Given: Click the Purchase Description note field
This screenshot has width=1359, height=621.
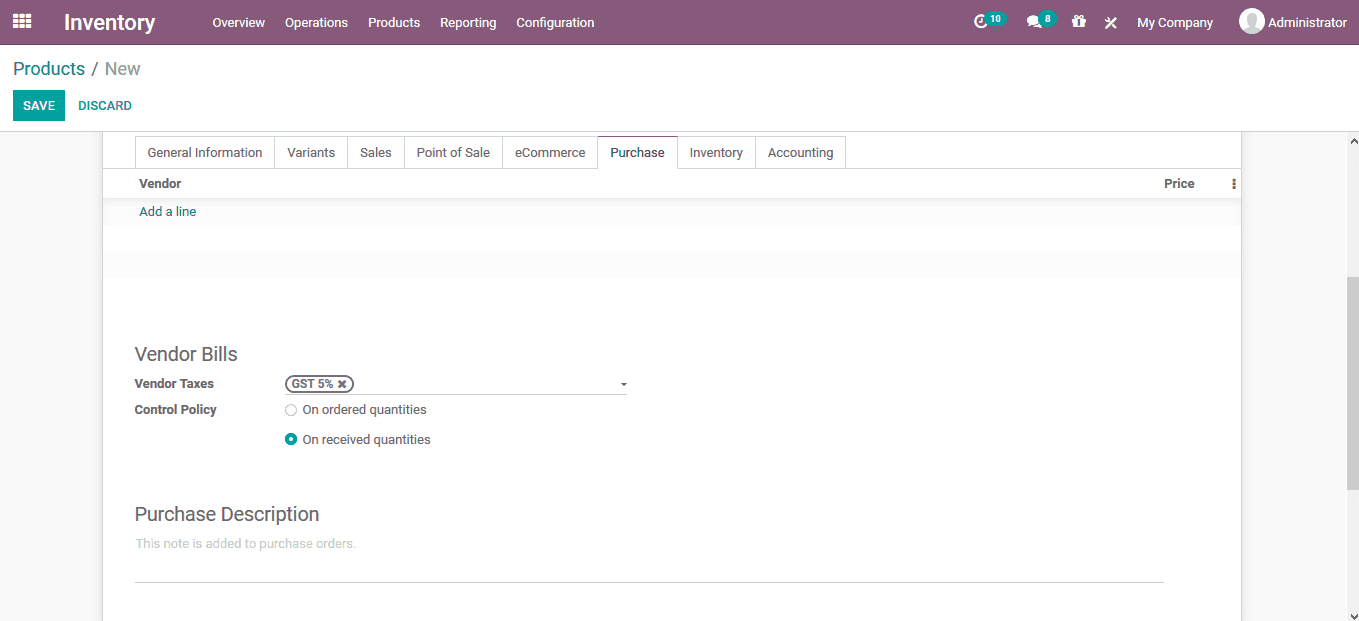Looking at the screenshot, I should pyautogui.click(x=245, y=543).
